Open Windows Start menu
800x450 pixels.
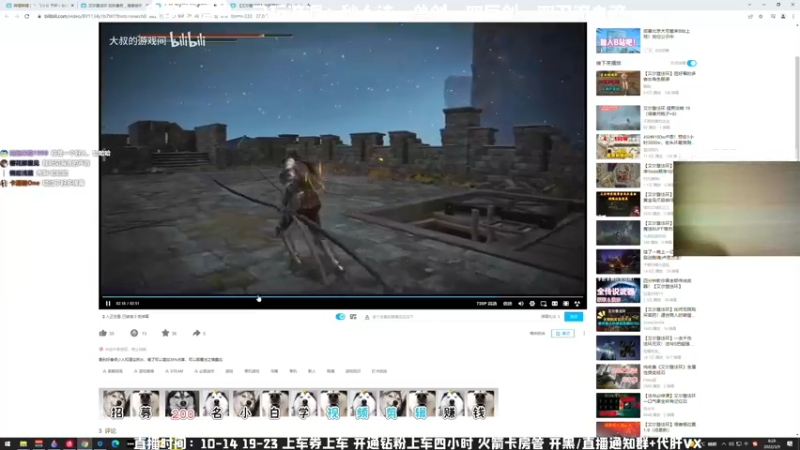click(x=7, y=444)
